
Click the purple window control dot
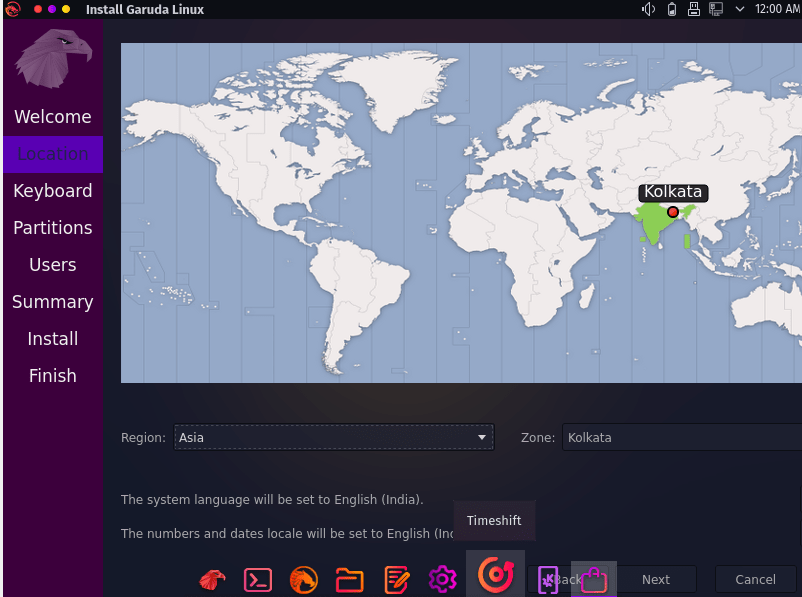pyautogui.click(x=52, y=9)
